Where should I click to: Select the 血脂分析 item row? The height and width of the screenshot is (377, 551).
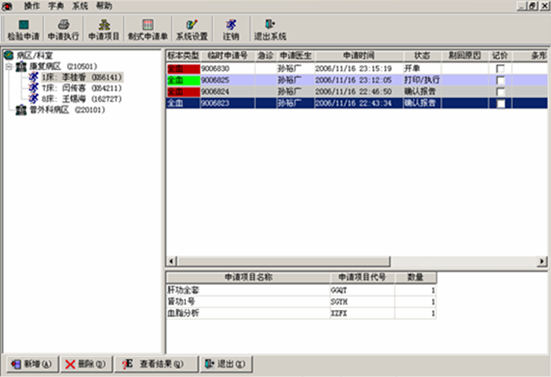click(x=301, y=313)
